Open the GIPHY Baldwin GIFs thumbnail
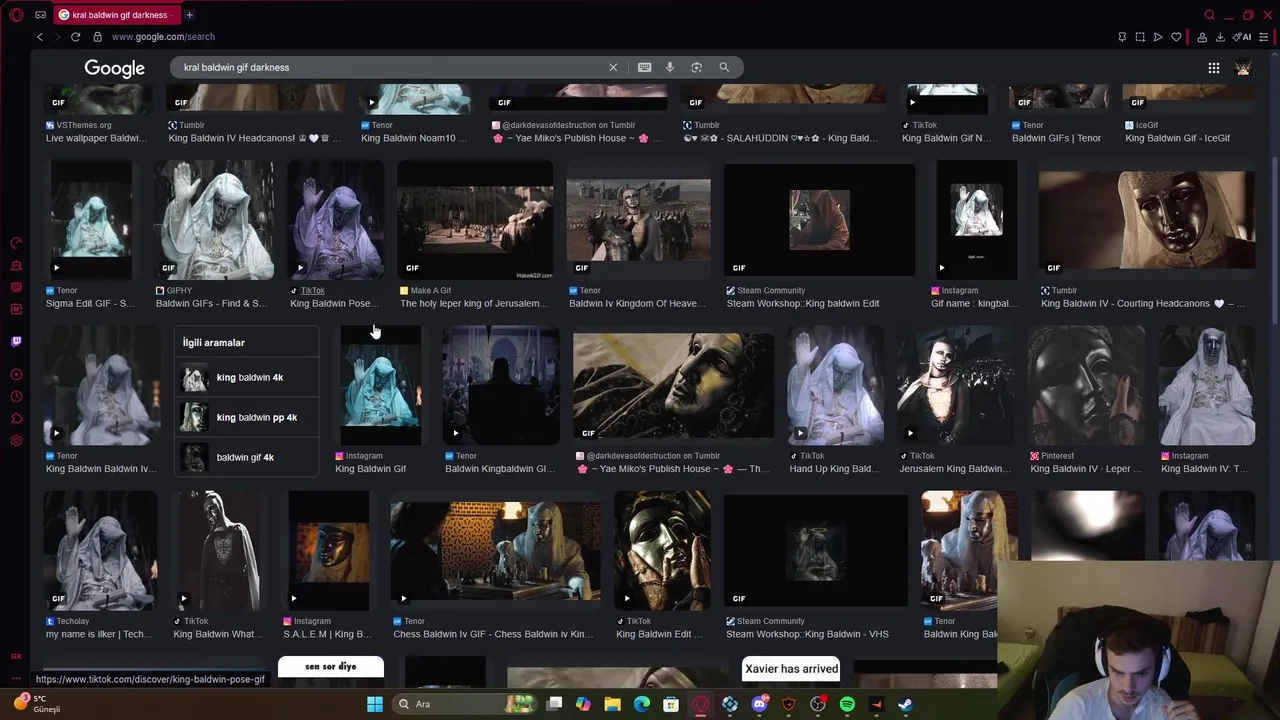 (x=214, y=220)
